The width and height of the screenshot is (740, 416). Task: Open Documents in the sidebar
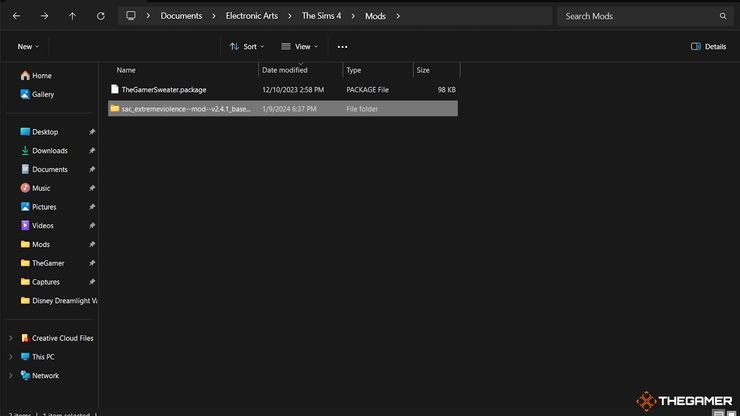pyautogui.click(x=44, y=169)
